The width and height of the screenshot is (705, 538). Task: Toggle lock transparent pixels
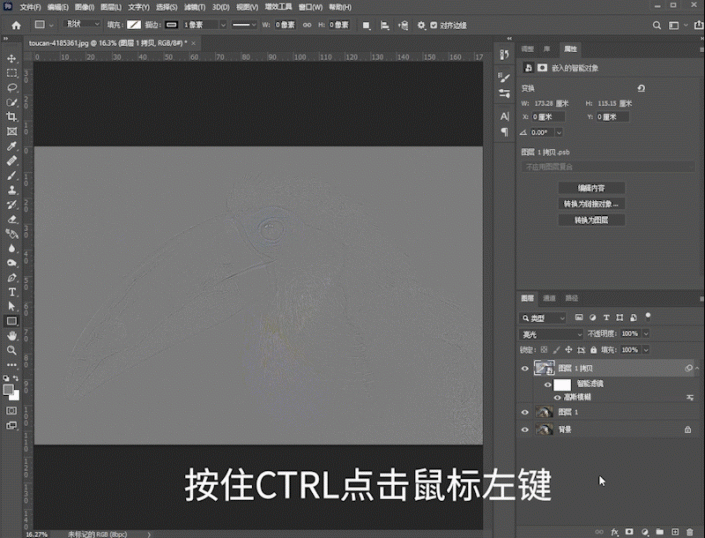tap(544, 350)
